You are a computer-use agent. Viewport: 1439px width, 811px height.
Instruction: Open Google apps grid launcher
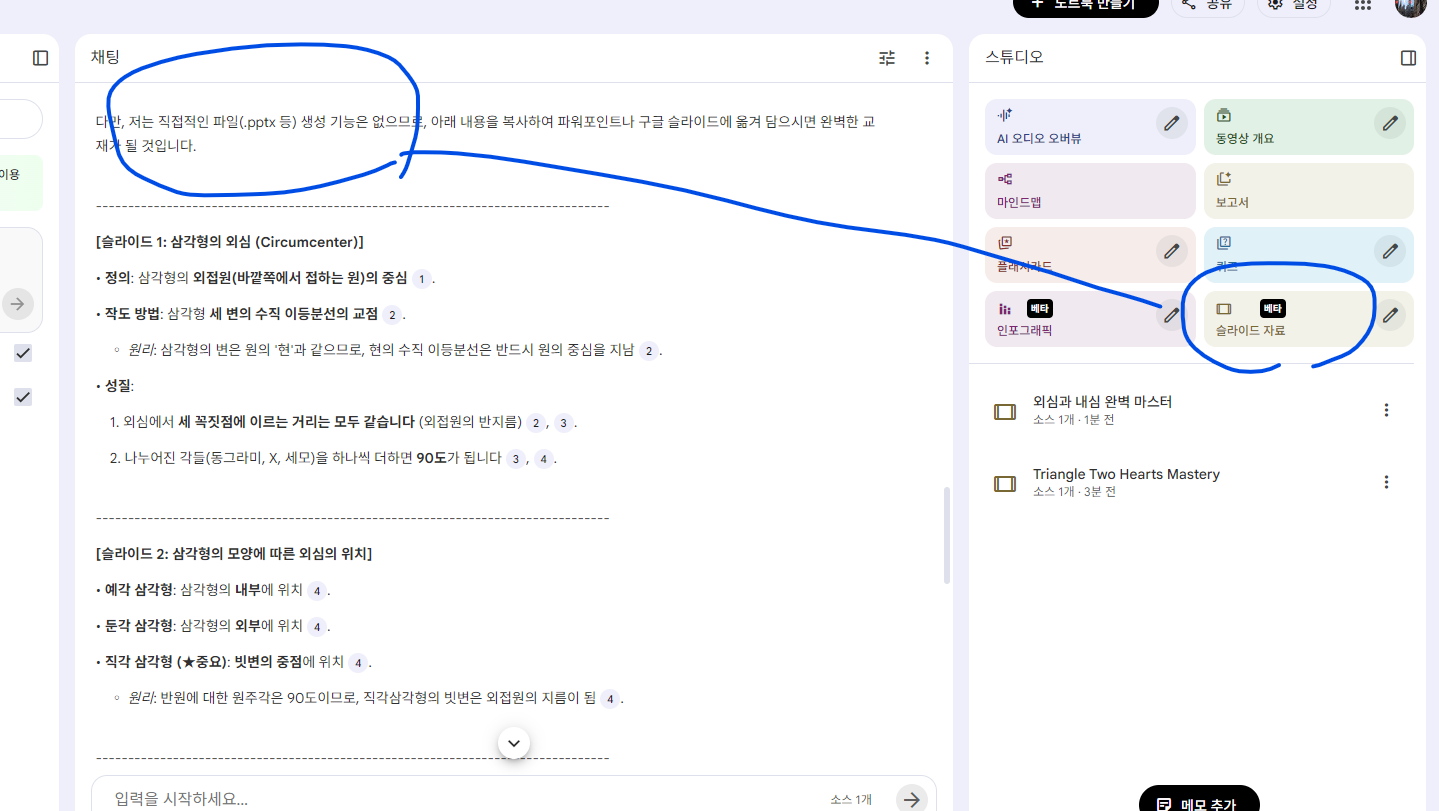1362,5
